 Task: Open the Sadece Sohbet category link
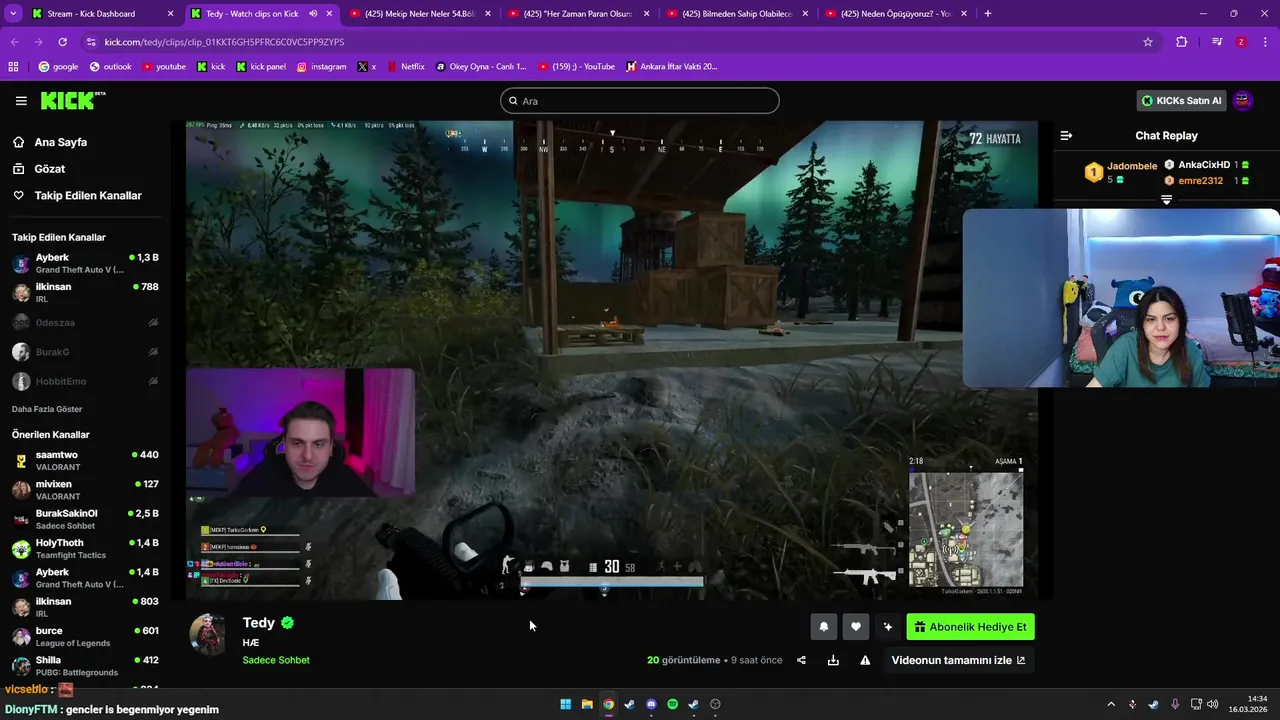pyautogui.click(x=276, y=660)
